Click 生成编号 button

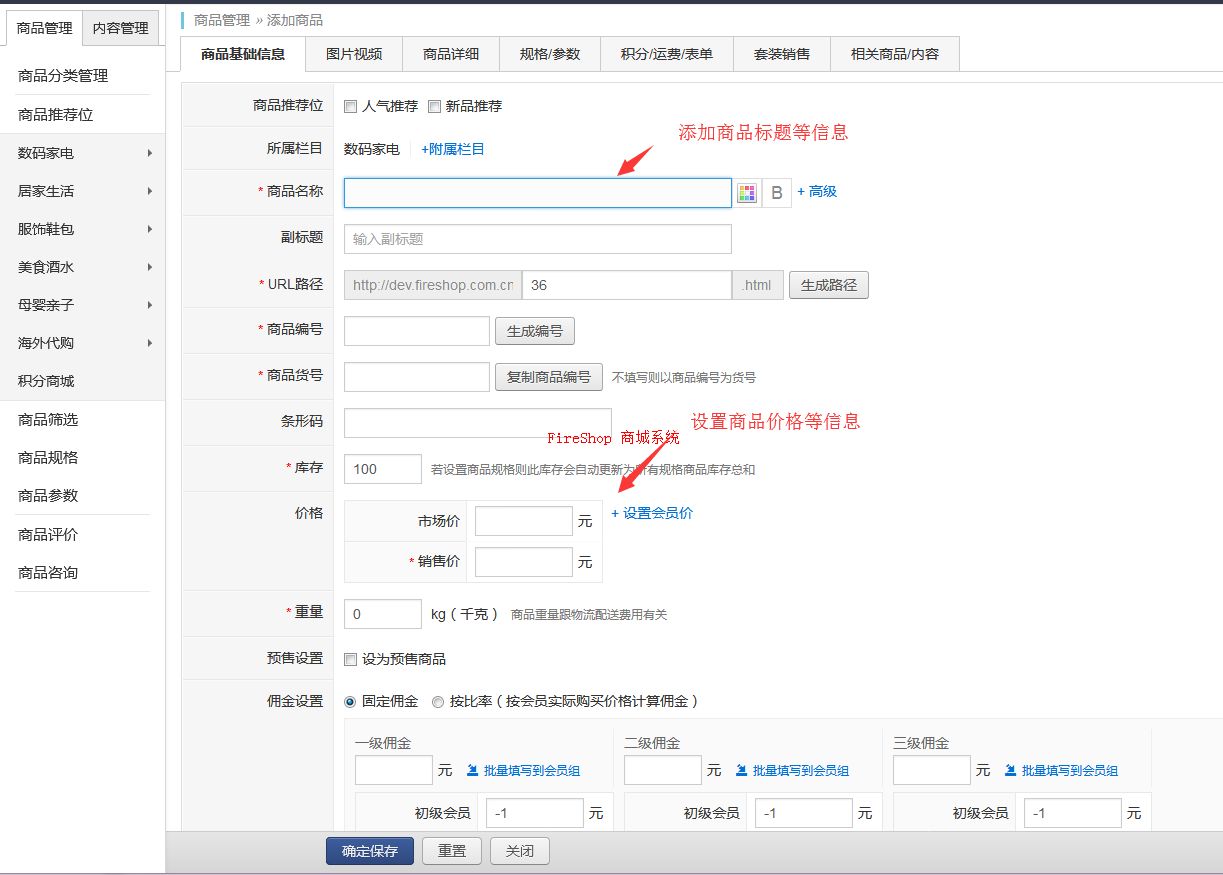[x=535, y=331]
